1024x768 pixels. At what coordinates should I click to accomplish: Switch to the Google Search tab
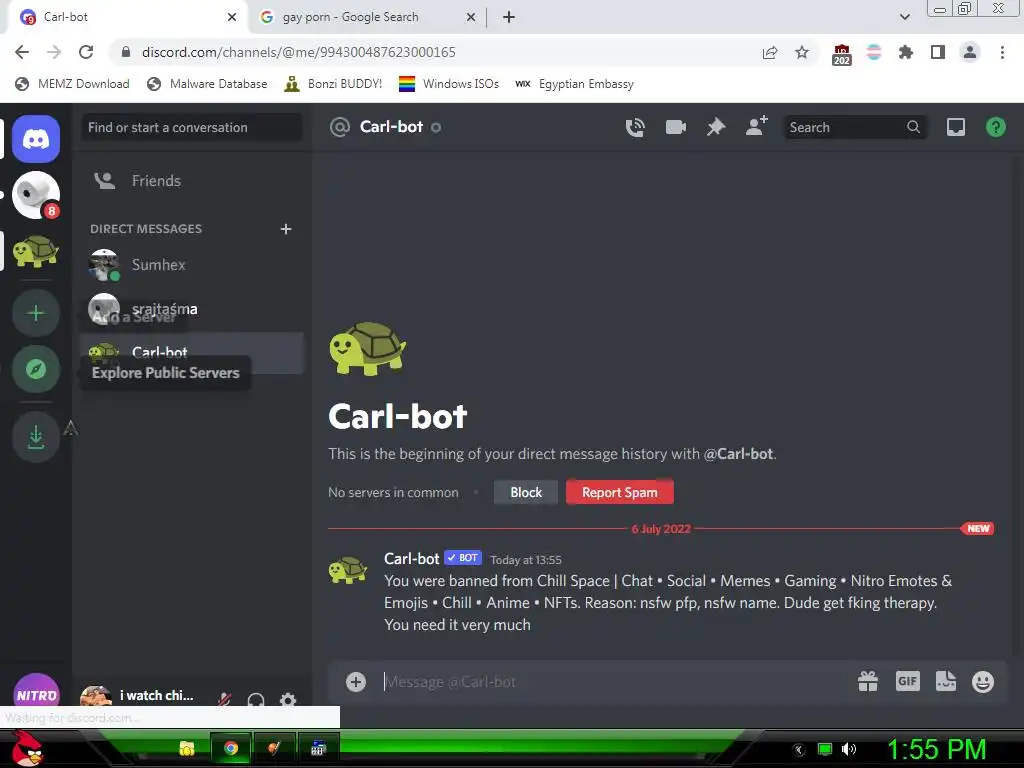(366, 17)
